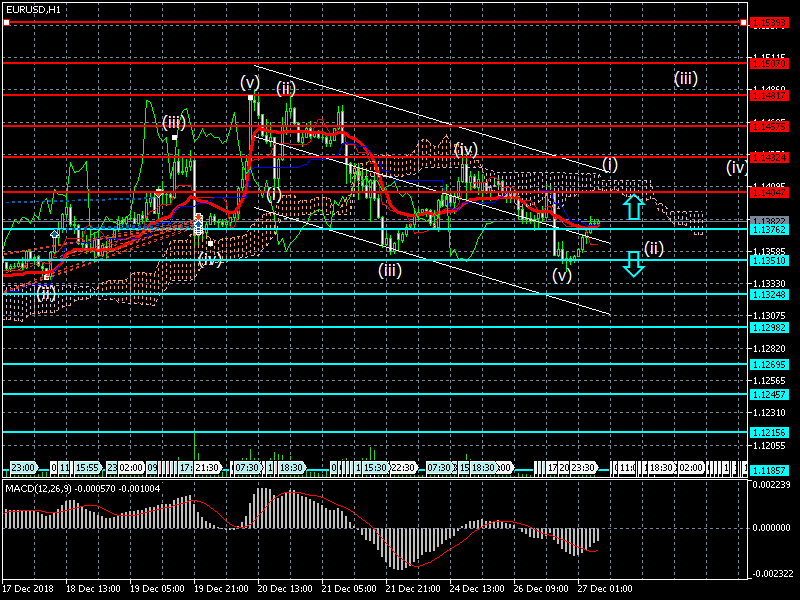This screenshot has height=600, width=800.
Task: Click white anchor handle on 1.15393 line
Action: 742,21
